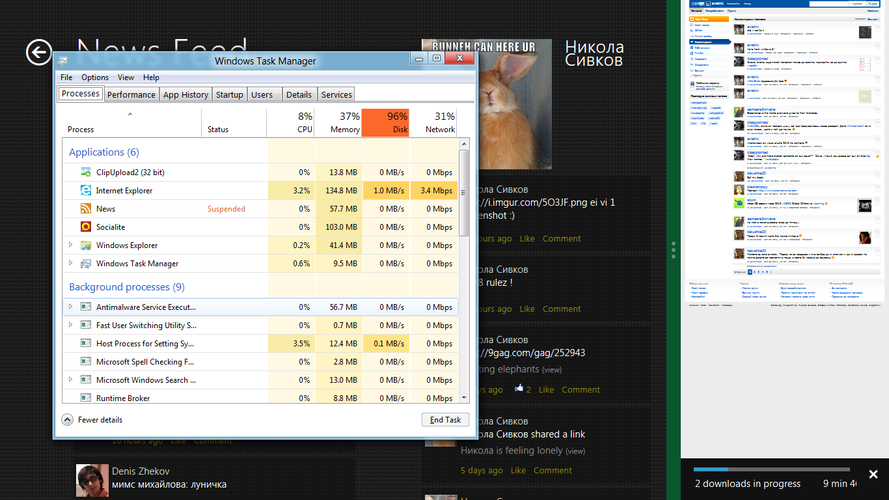Click the Status column header
The width and height of the screenshot is (889, 500).
pos(234,122)
